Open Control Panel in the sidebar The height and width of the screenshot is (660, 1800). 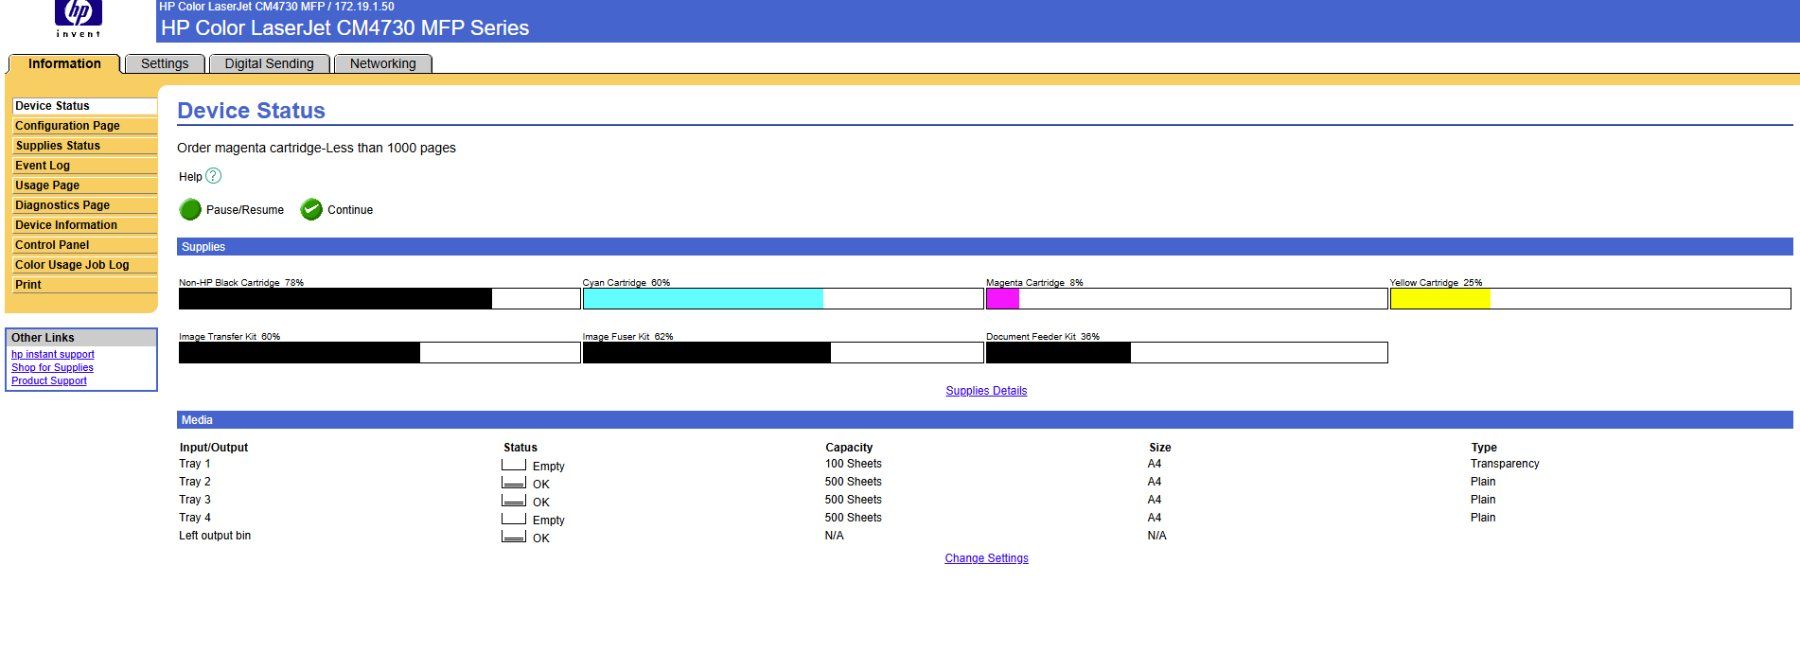(x=84, y=245)
